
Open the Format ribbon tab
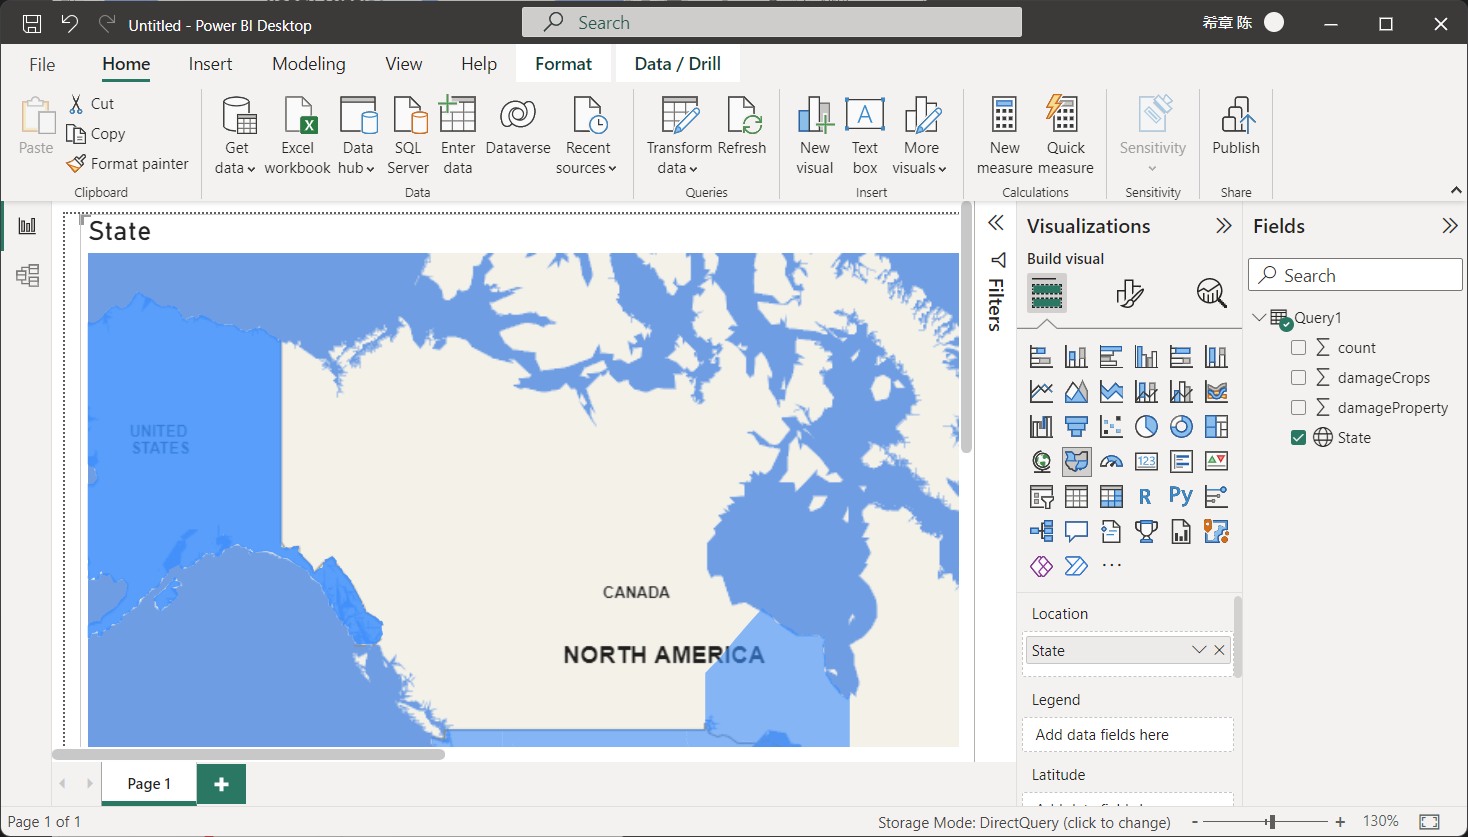click(564, 64)
